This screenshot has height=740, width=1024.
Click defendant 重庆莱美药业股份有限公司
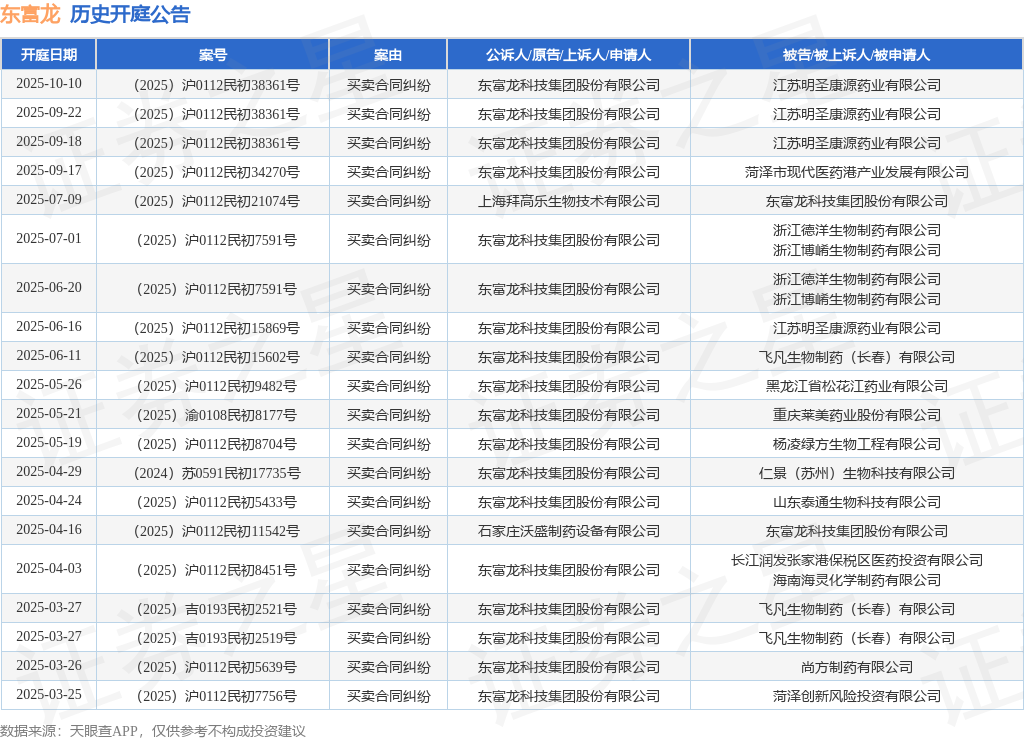click(856, 415)
